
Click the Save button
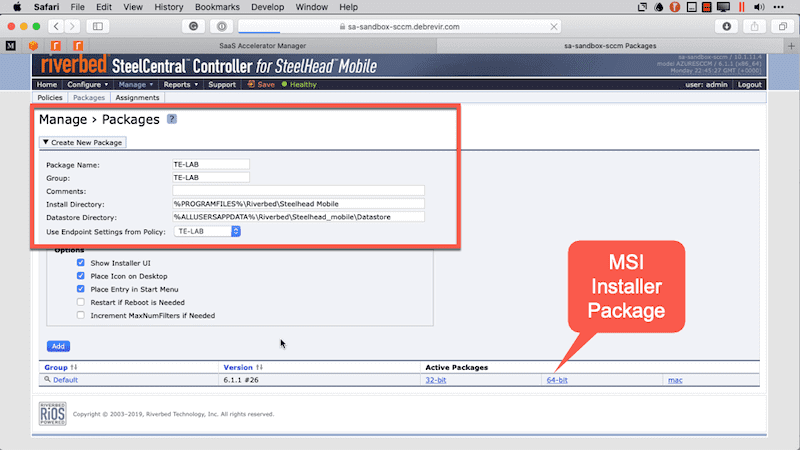[x=261, y=85]
